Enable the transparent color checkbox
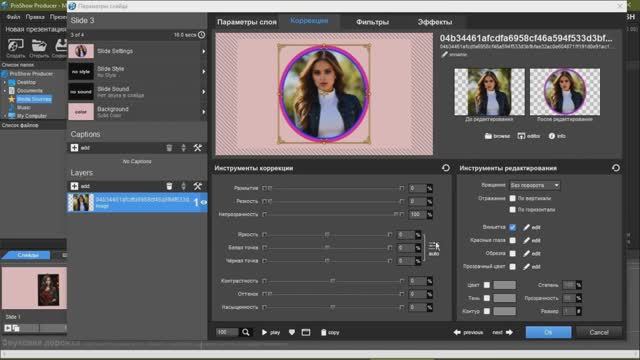The image size is (640, 360). [513, 267]
